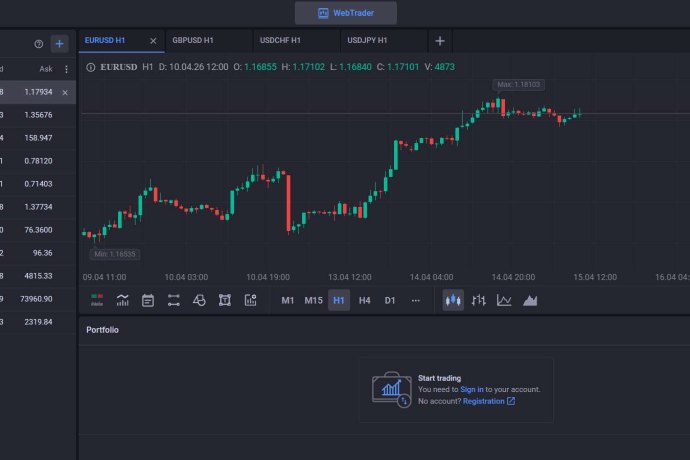This screenshot has width=690, height=460.
Task: Open the indicators icon in chart toolbar
Action: (x=122, y=300)
